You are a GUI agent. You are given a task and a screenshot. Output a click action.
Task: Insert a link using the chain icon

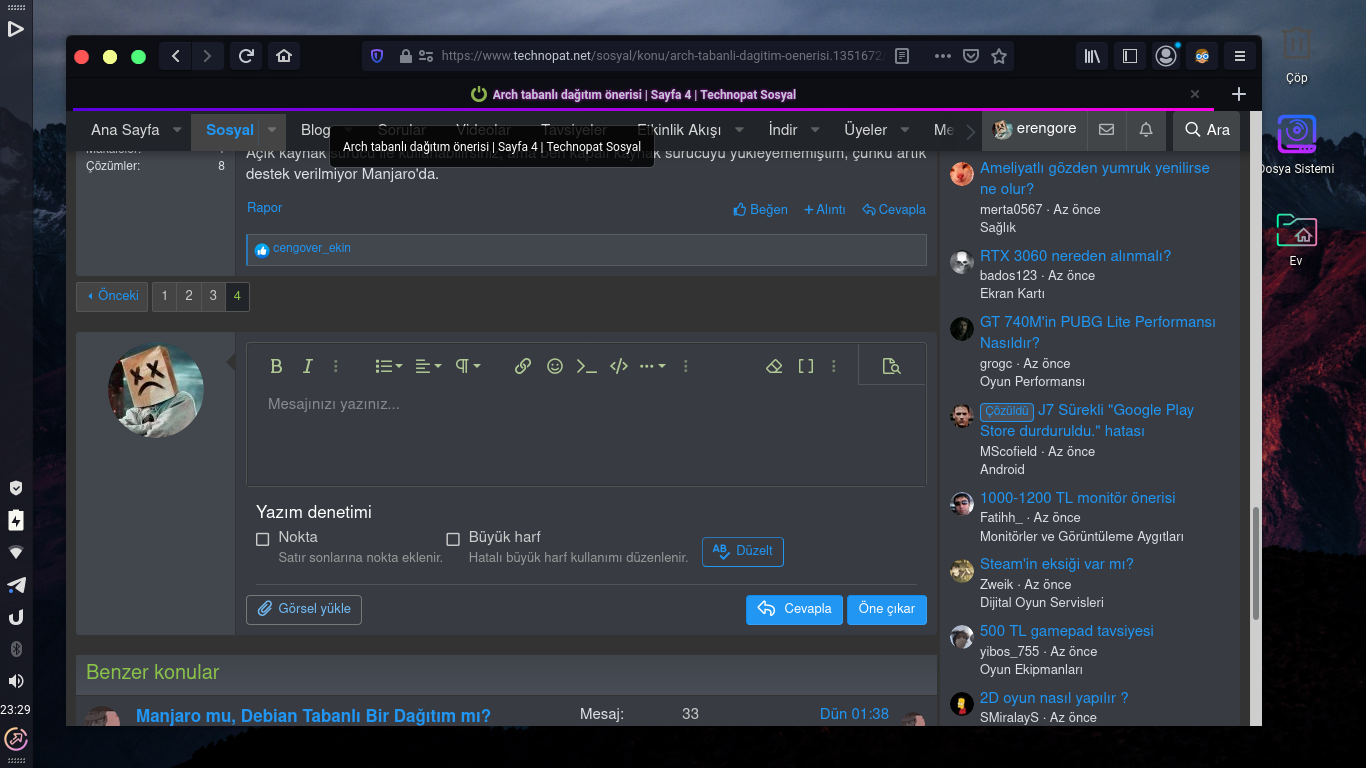coord(523,366)
